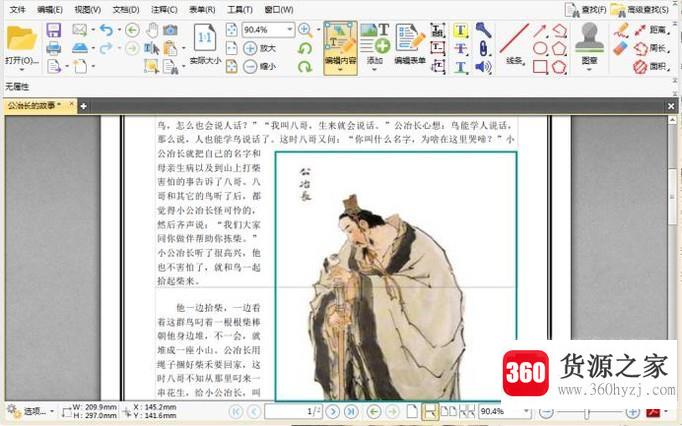Open the 注释(C) menu

coord(164,9)
